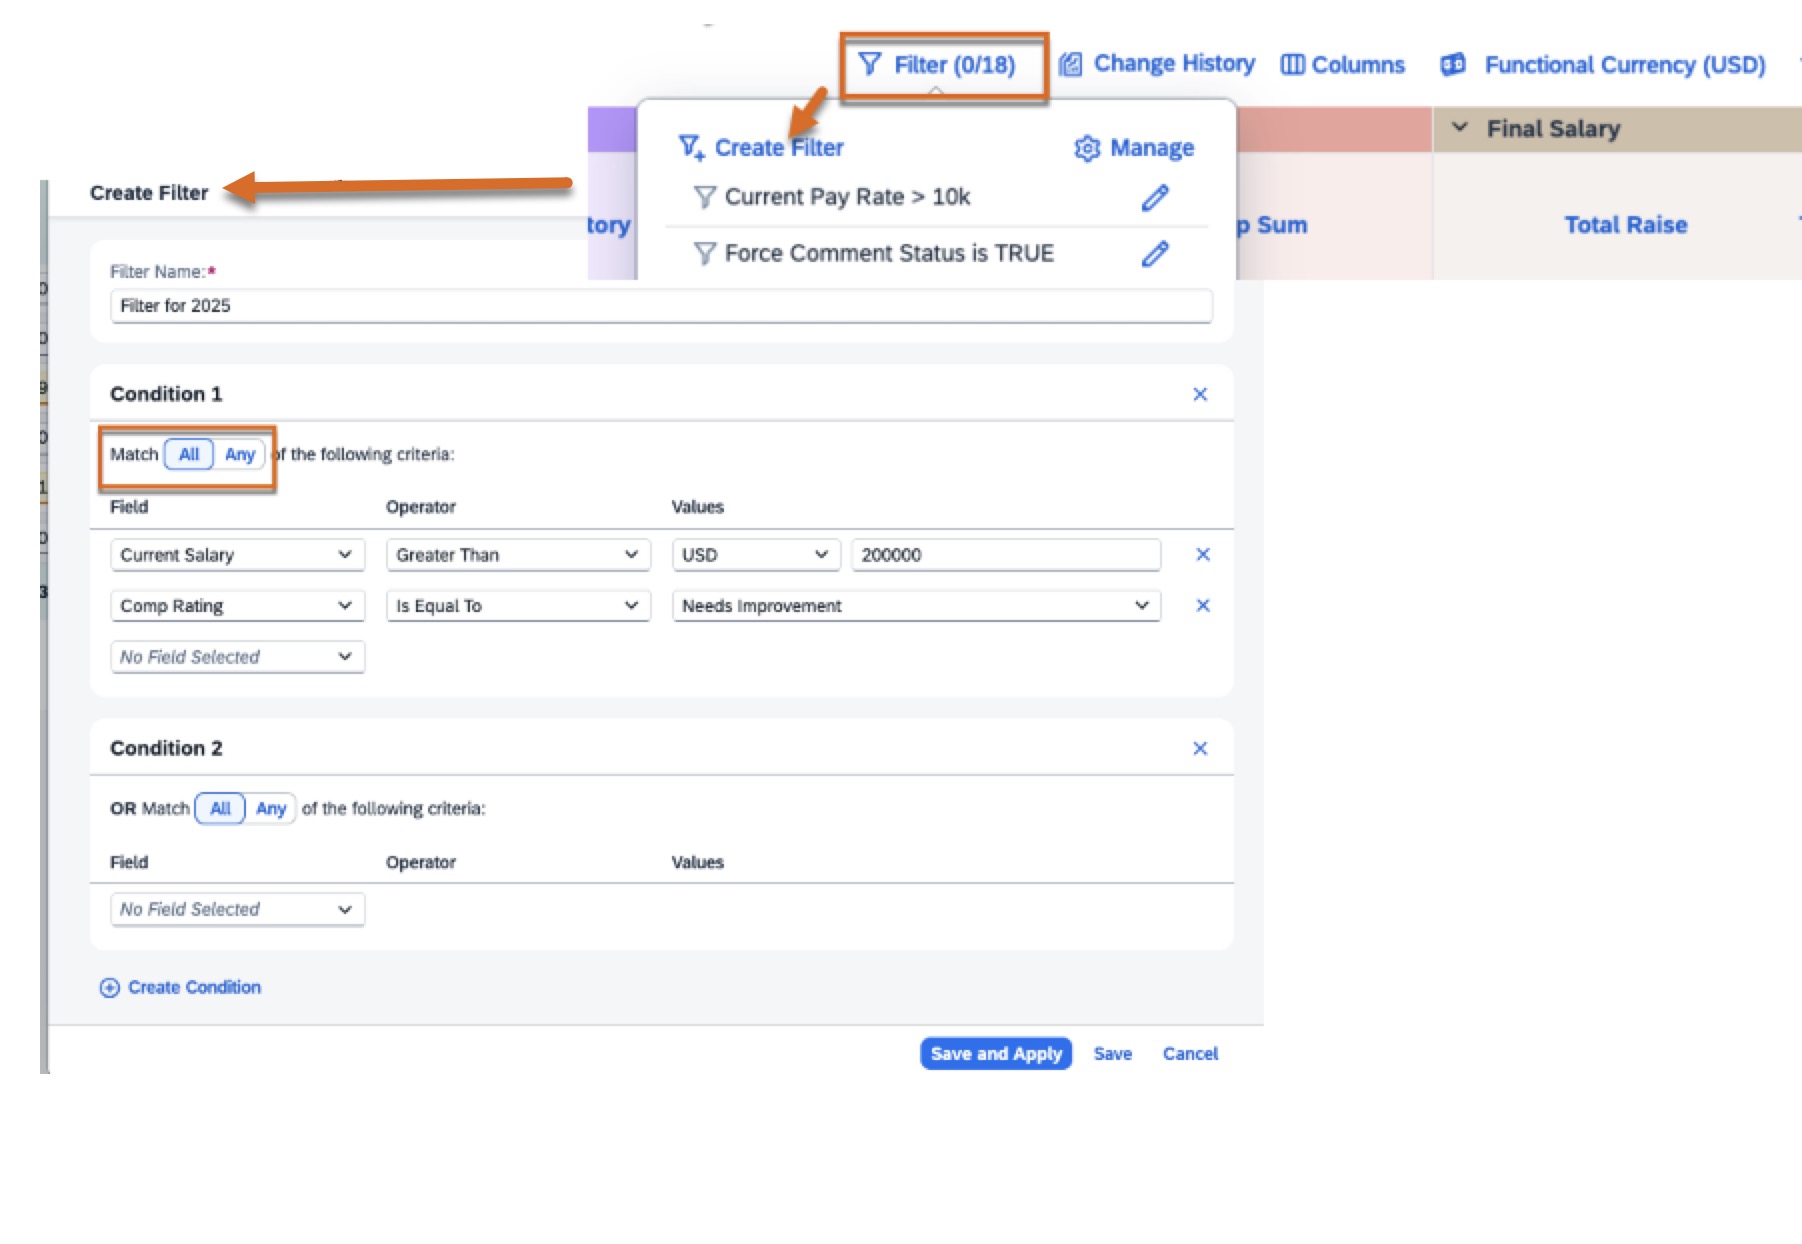Image resolution: width=1802 pixels, height=1244 pixels.
Task: Click the Filter Name input field
Action: (x=660, y=306)
